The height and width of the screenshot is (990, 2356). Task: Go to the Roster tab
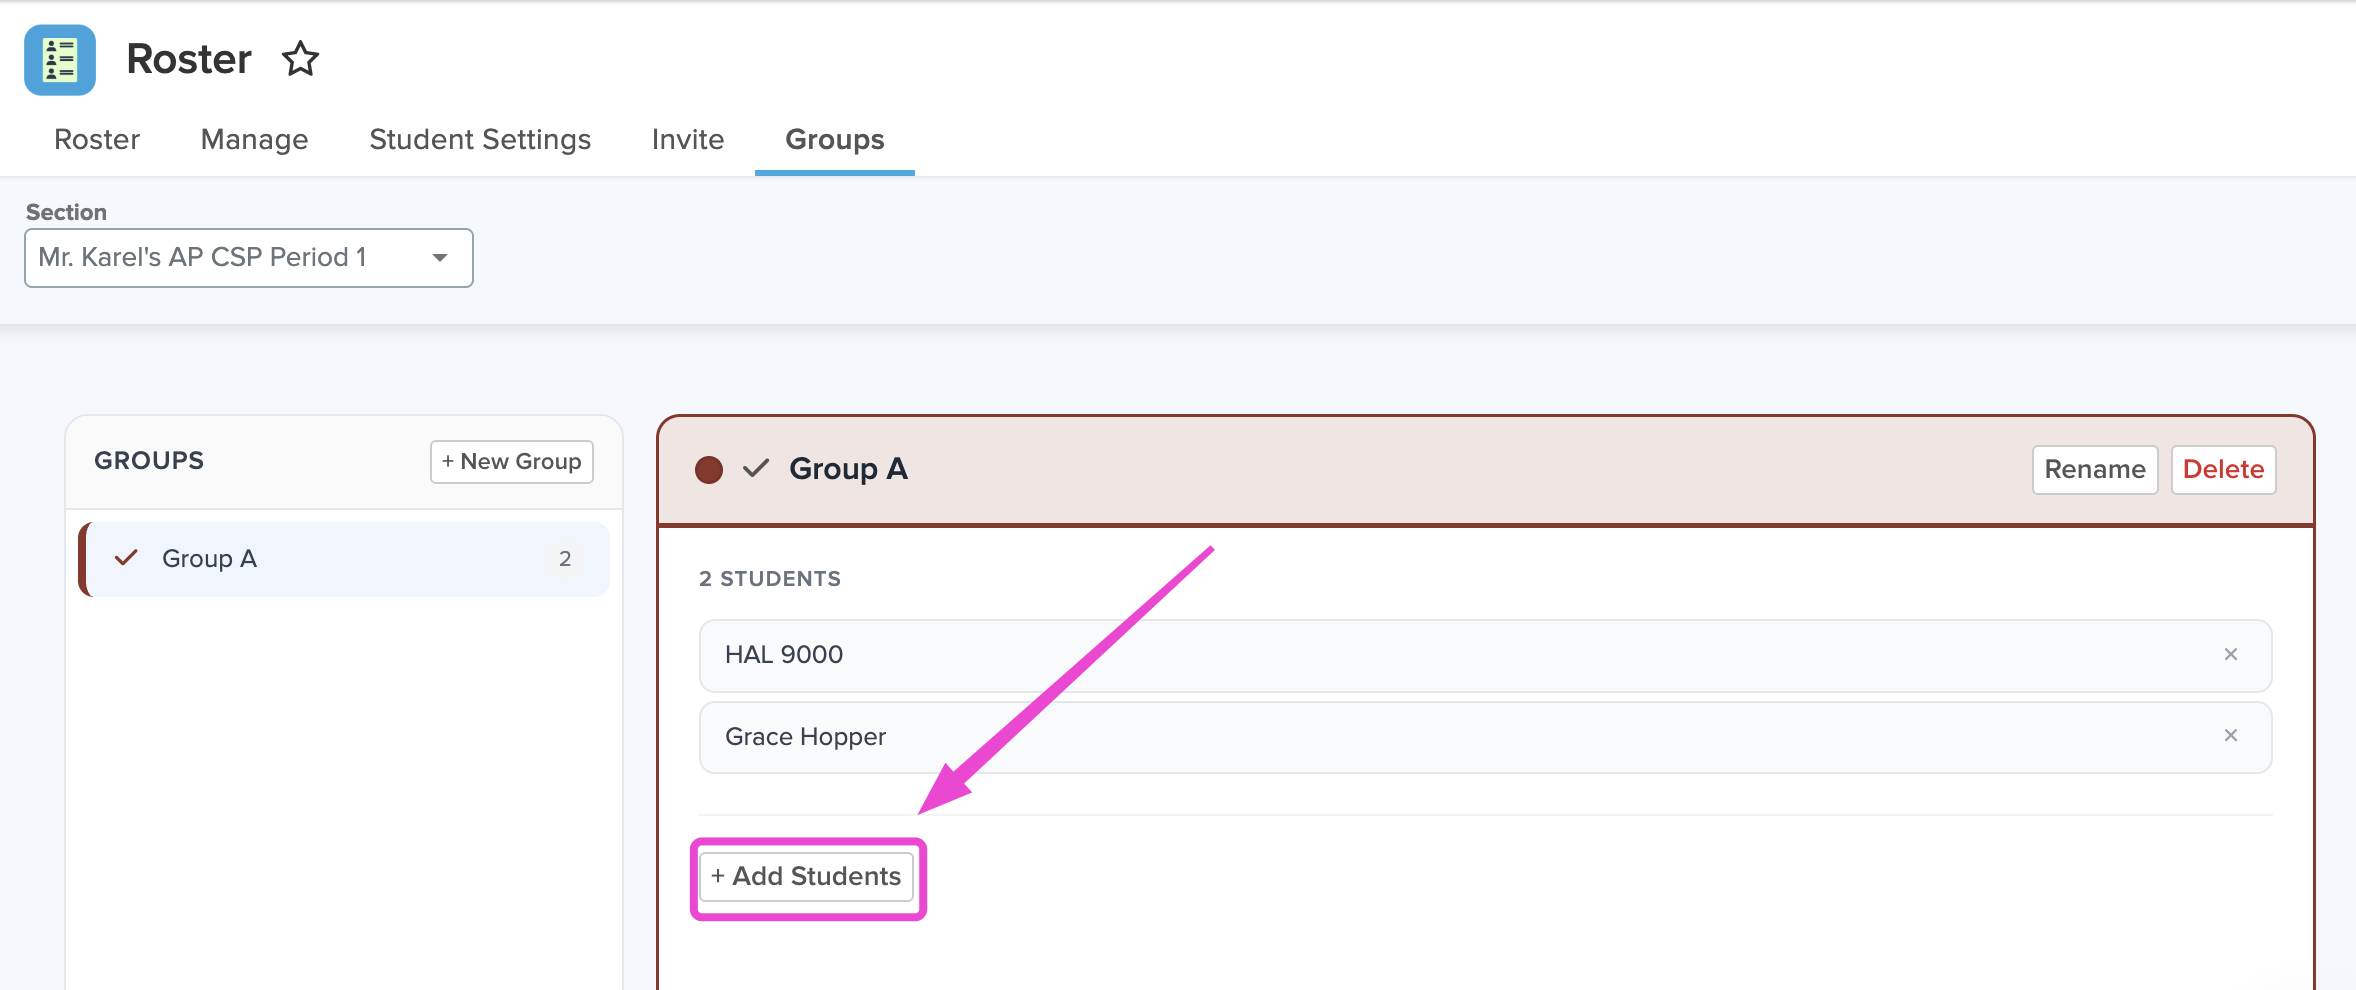pos(97,140)
